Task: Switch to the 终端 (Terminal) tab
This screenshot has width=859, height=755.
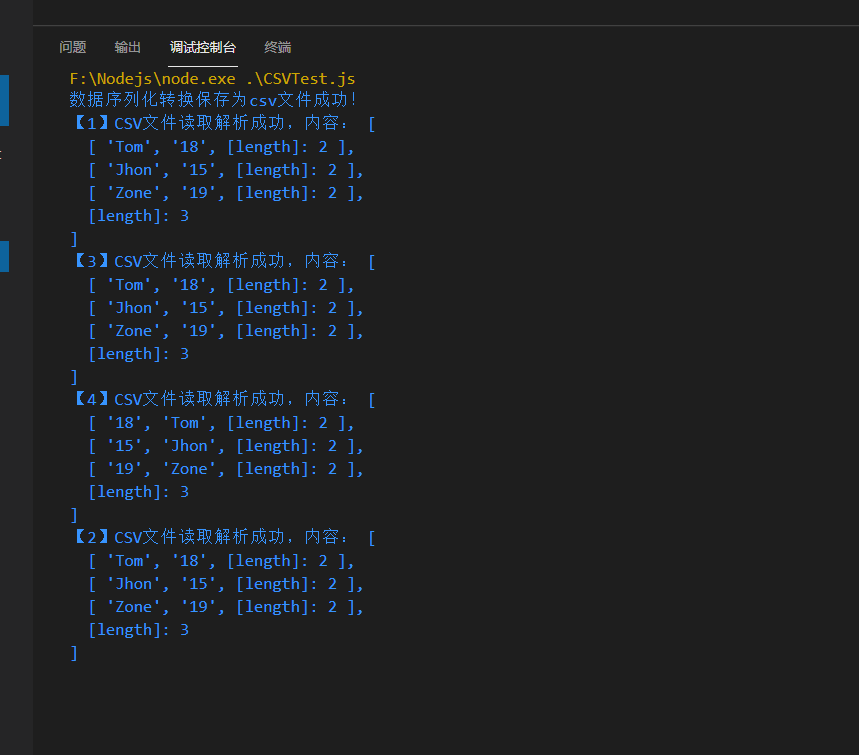Action: [x=277, y=47]
